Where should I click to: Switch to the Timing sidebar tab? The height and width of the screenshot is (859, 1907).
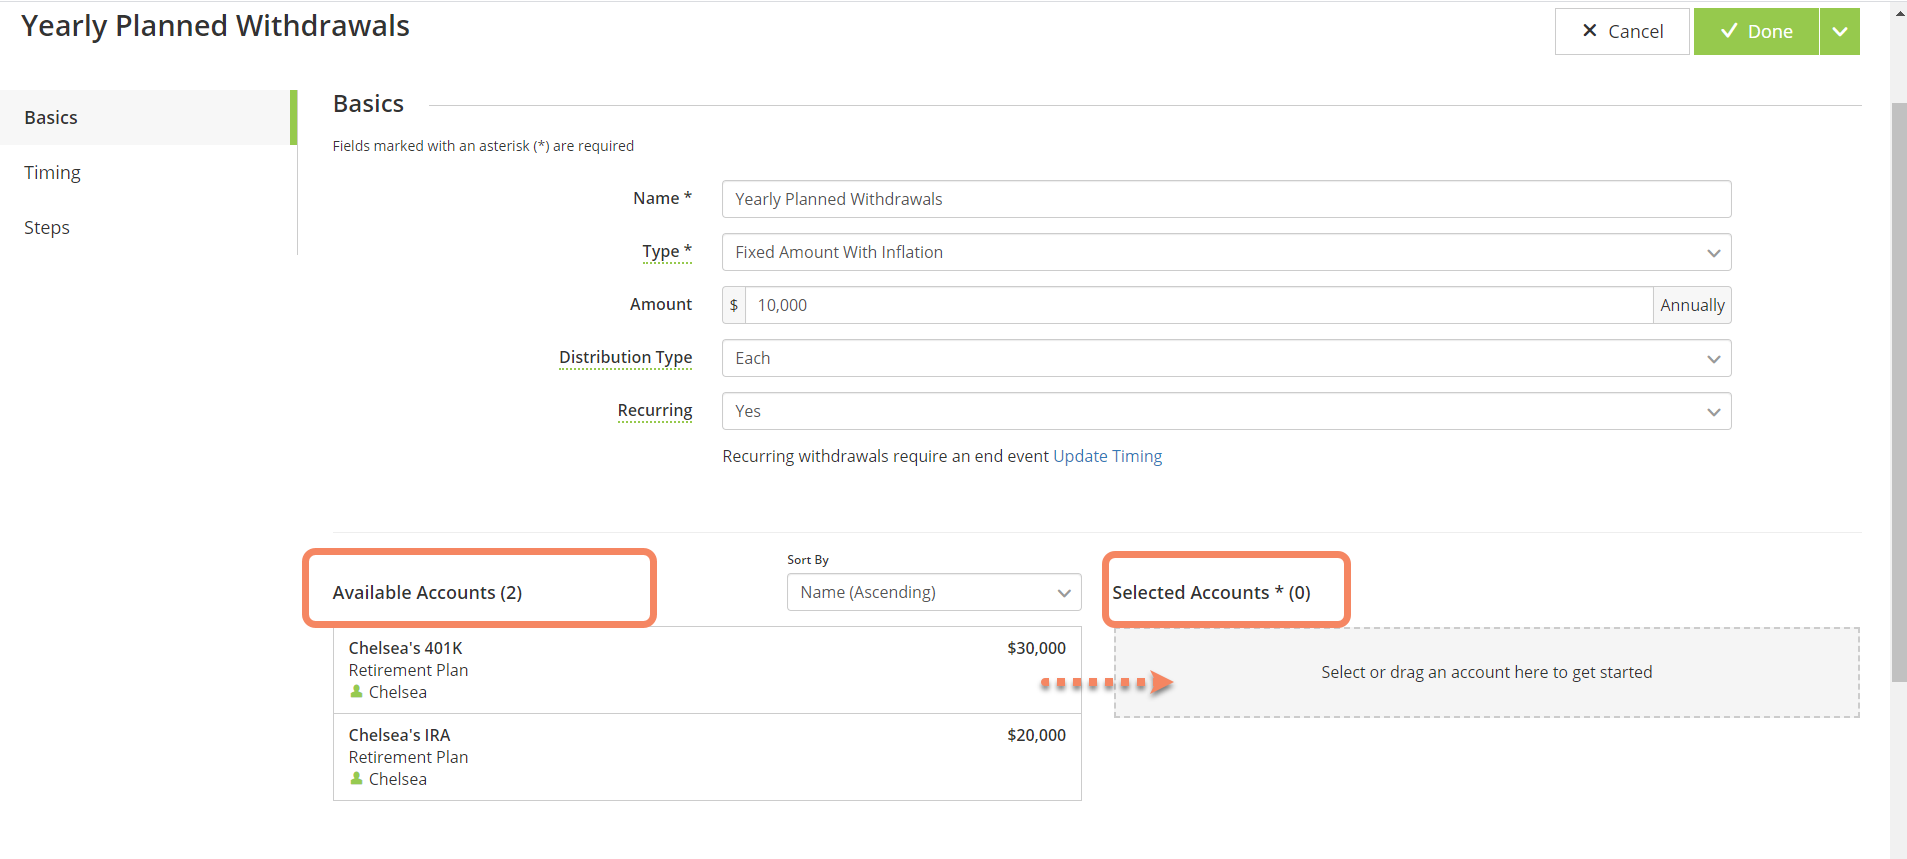coord(148,172)
